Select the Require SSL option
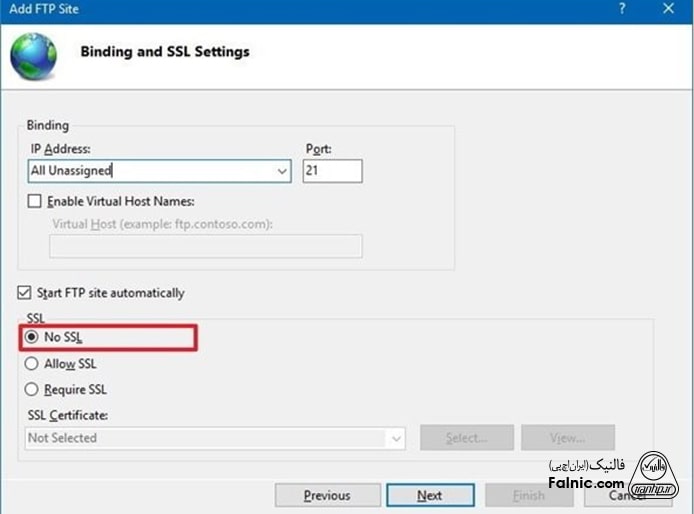 [x=32, y=390]
